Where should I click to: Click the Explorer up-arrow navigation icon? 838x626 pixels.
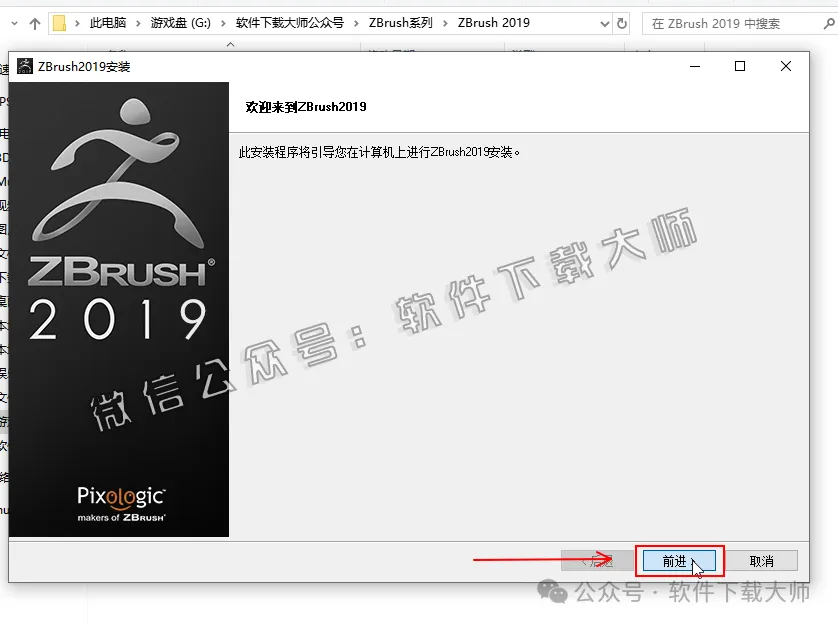35,23
